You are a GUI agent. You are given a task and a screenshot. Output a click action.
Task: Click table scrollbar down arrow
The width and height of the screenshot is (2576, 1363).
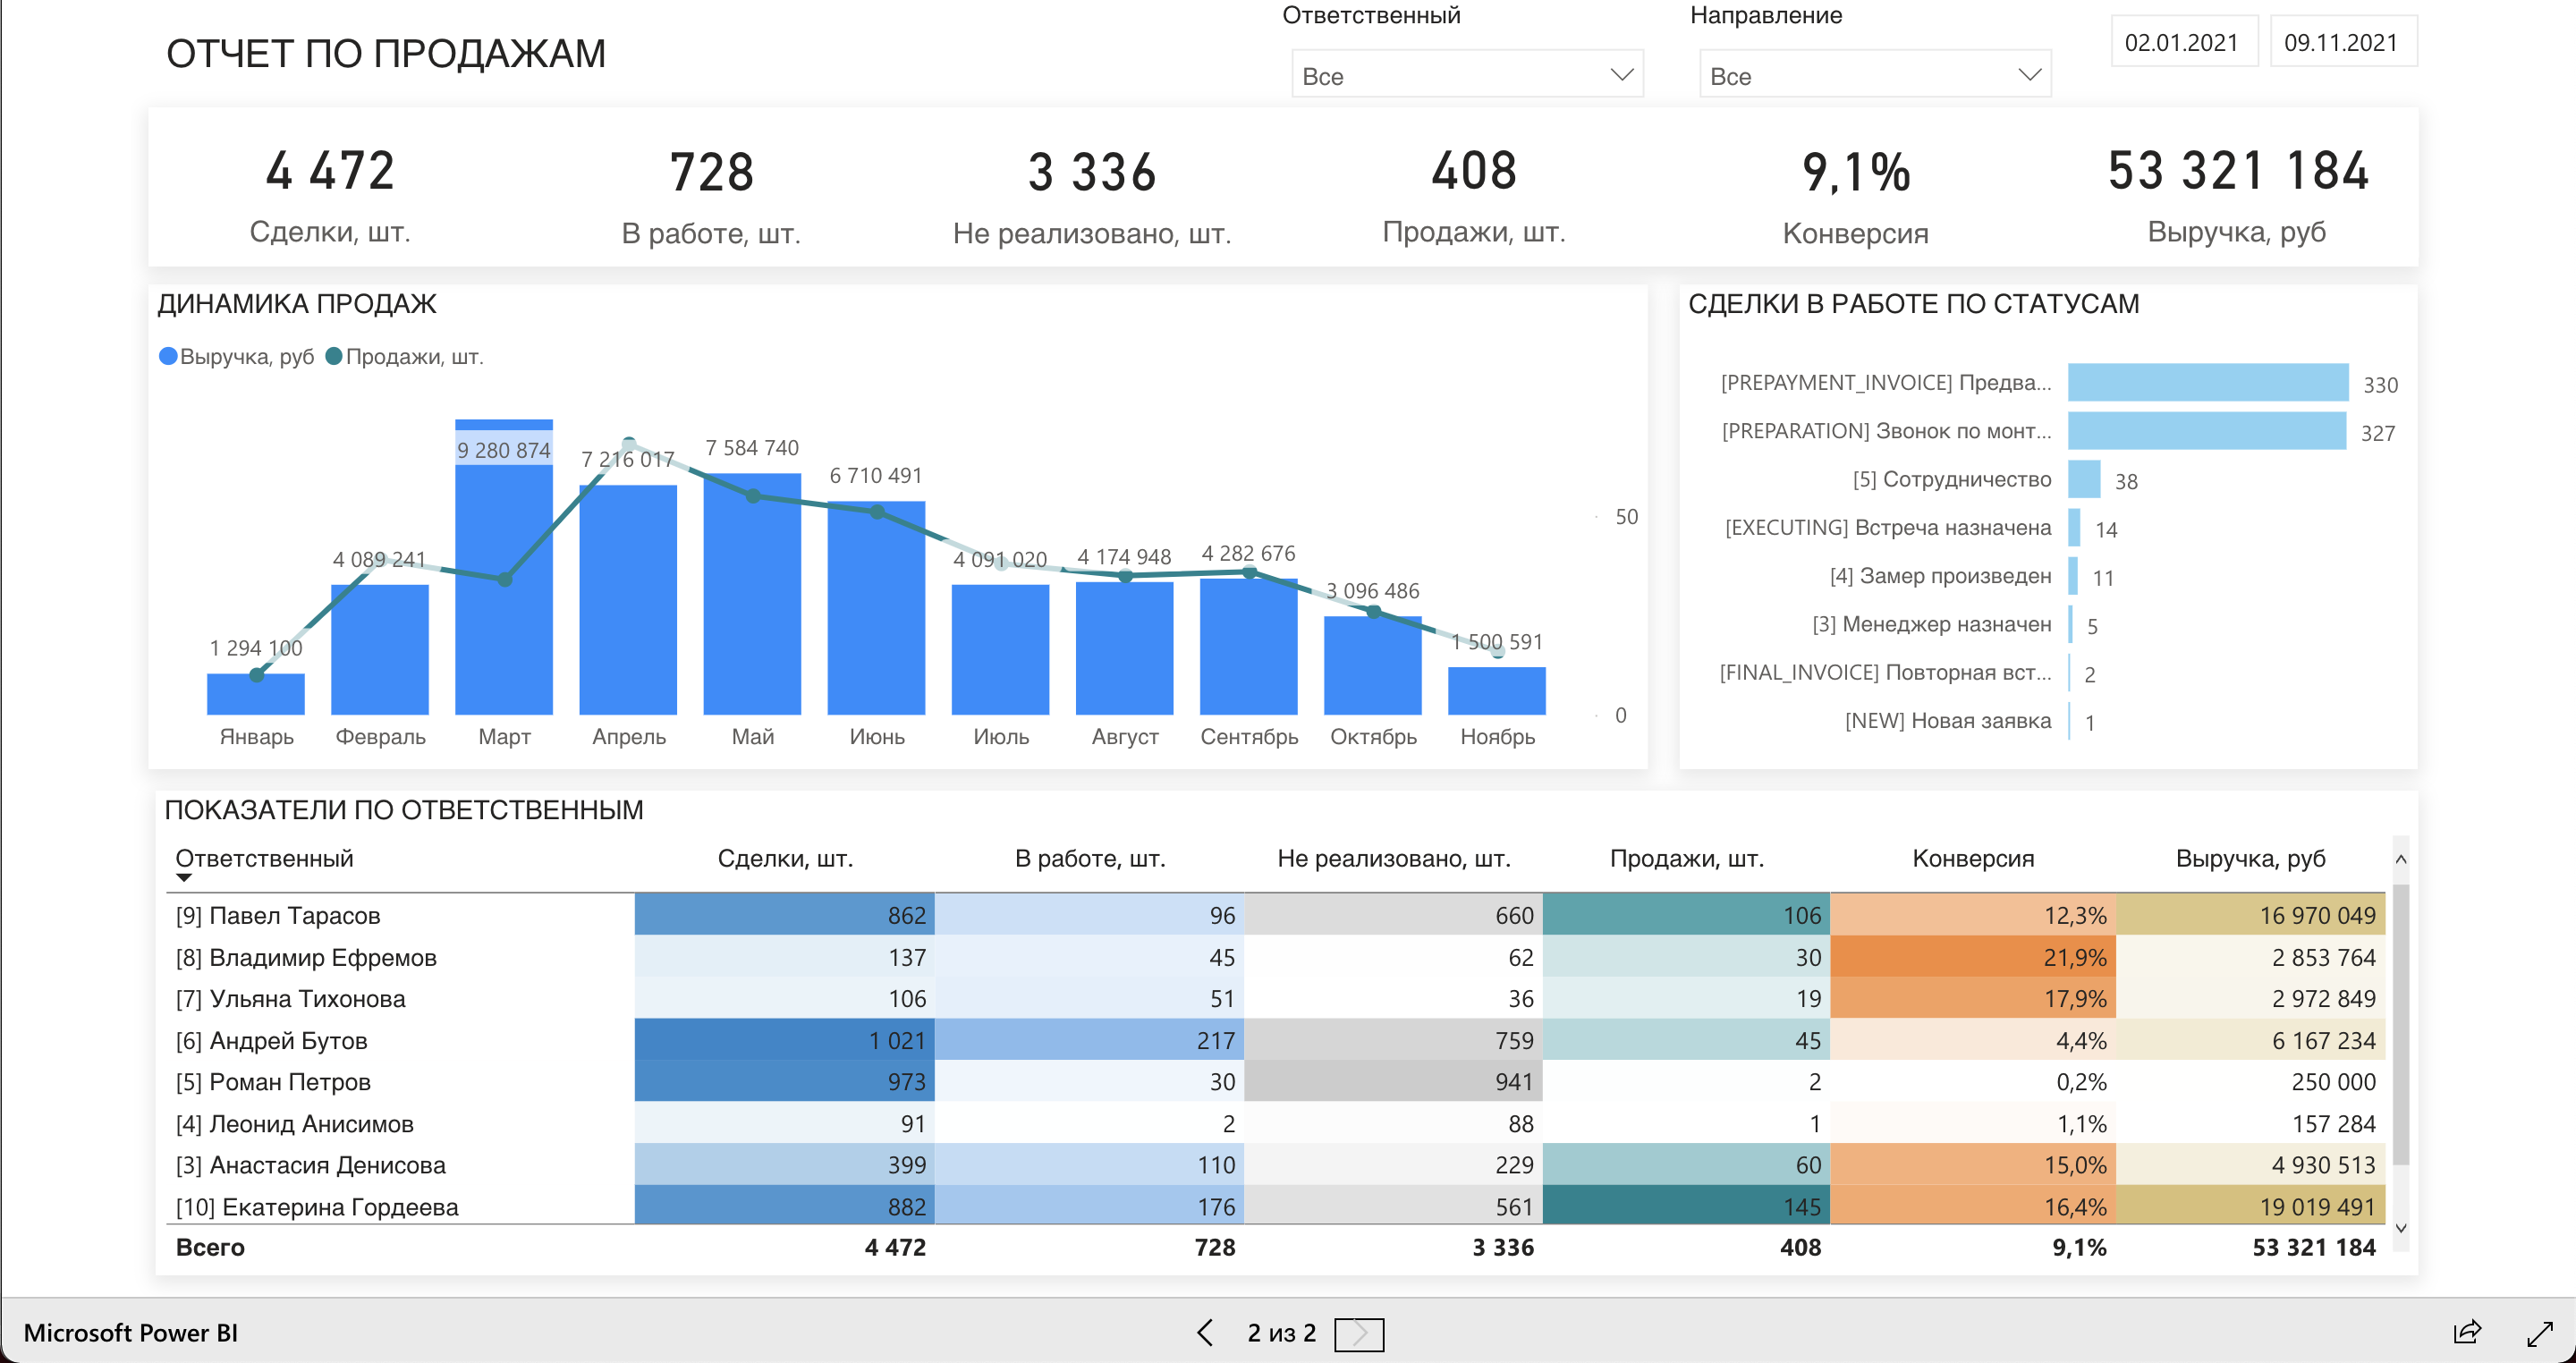tap(2400, 1228)
